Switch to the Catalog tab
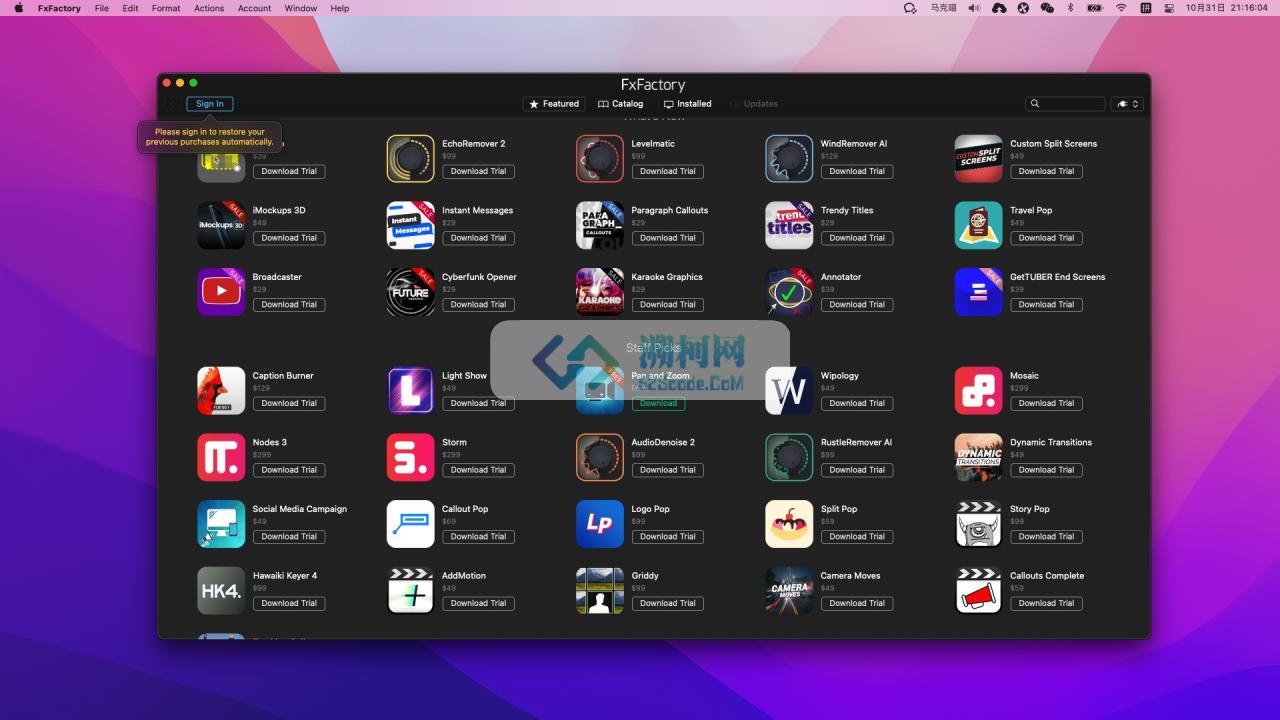Screen dimensions: 1280x720 (x=620, y=104)
